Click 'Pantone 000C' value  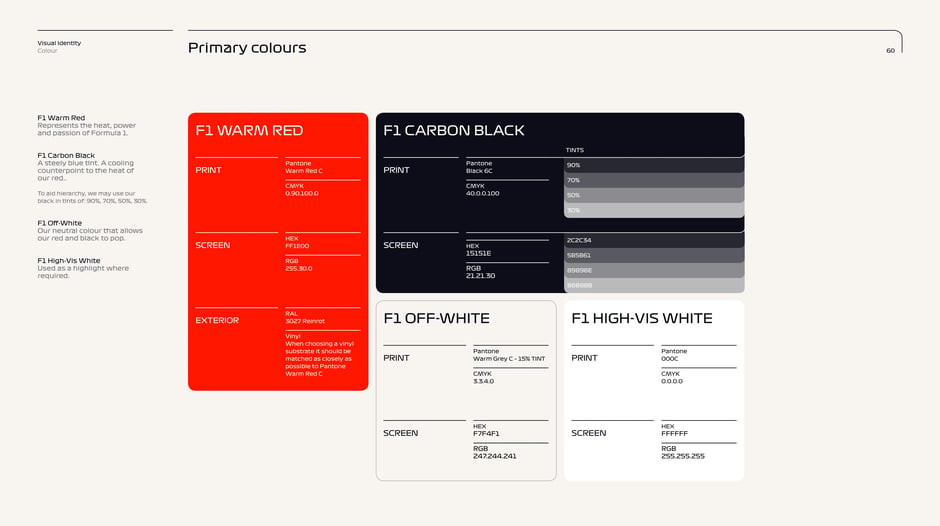[x=674, y=355]
